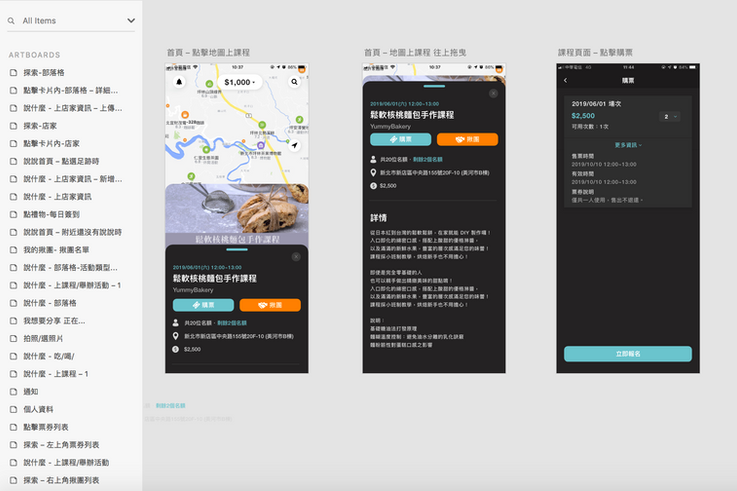Select the 個人資料 artboard

click(38, 409)
